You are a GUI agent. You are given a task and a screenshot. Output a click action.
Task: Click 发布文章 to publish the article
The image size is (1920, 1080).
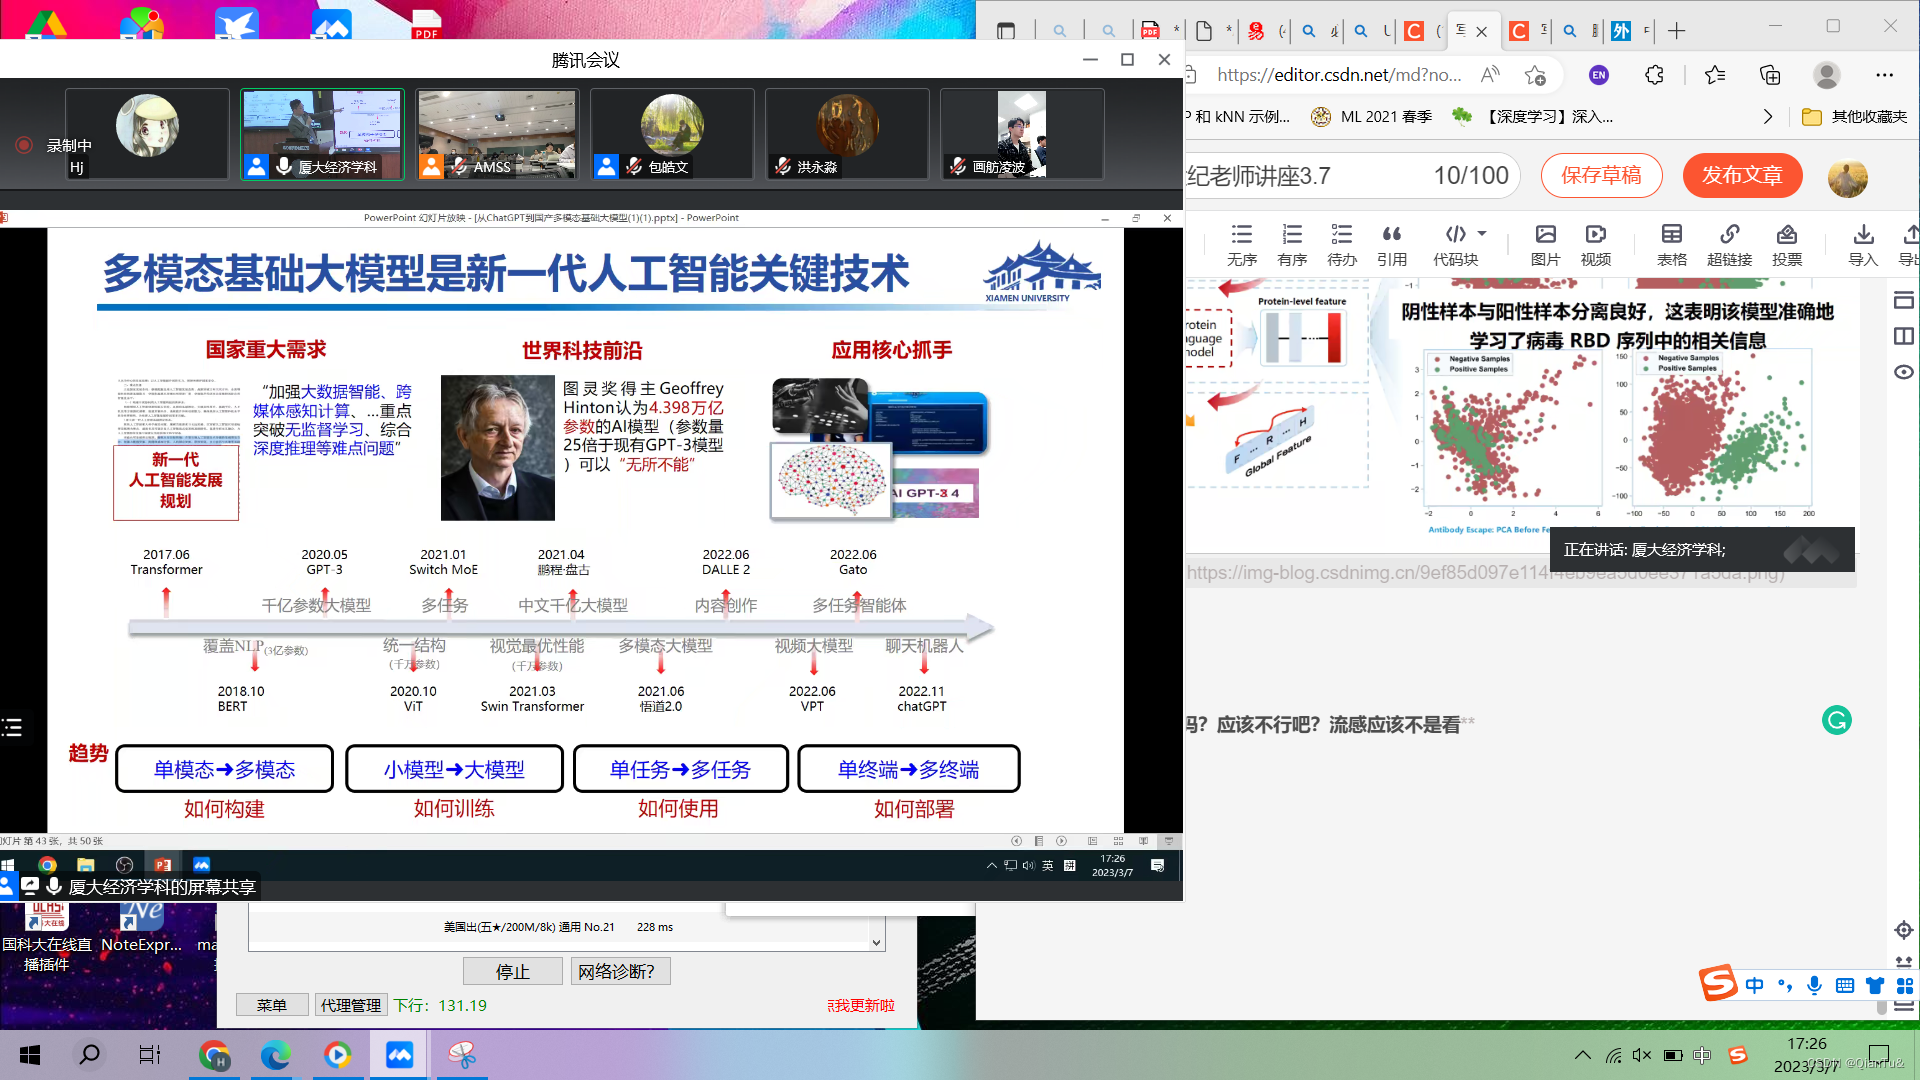point(1743,176)
